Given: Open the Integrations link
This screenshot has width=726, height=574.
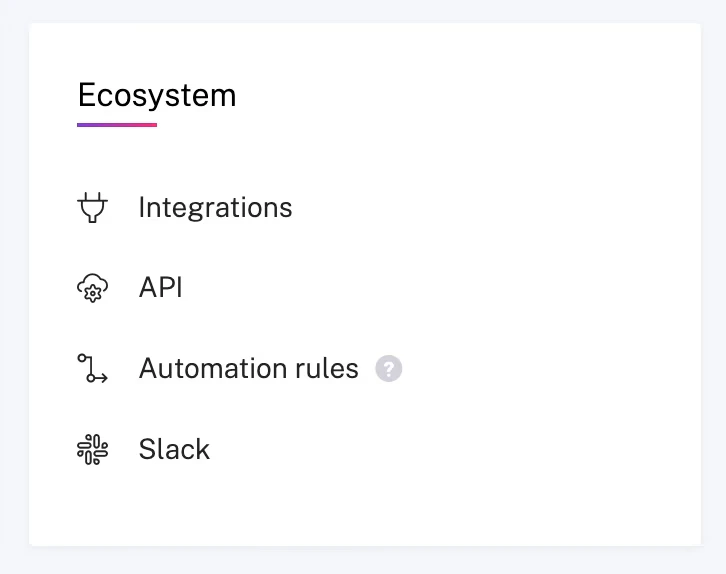Looking at the screenshot, I should (x=215, y=208).
